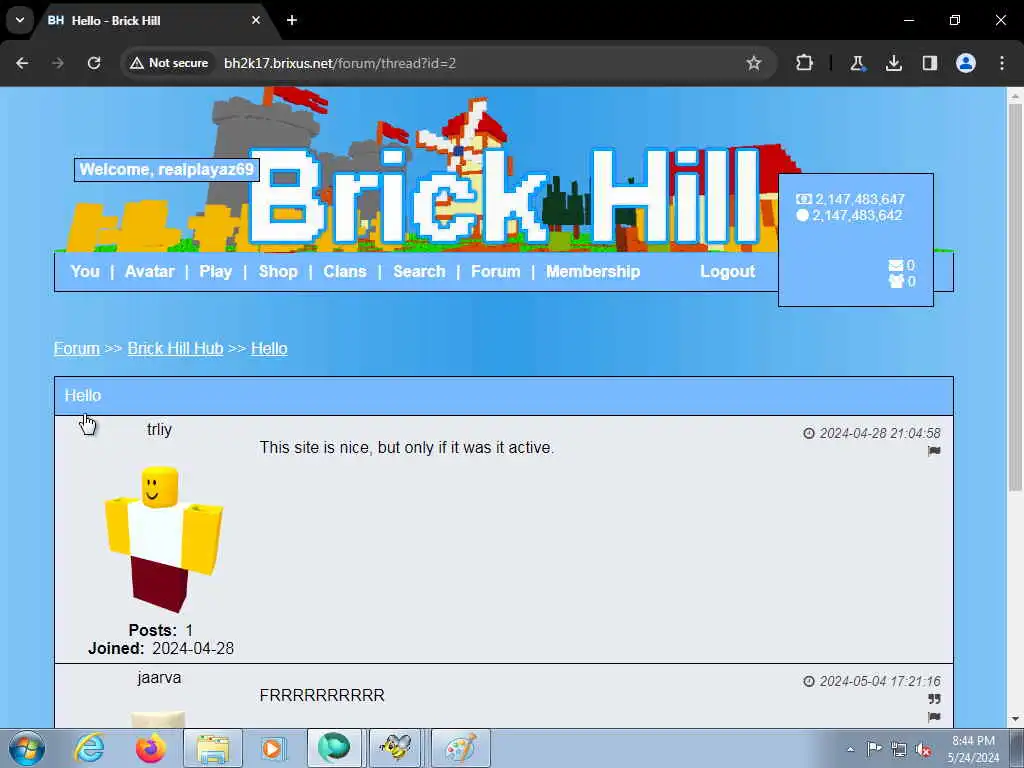Open the Clans page

click(x=345, y=272)
